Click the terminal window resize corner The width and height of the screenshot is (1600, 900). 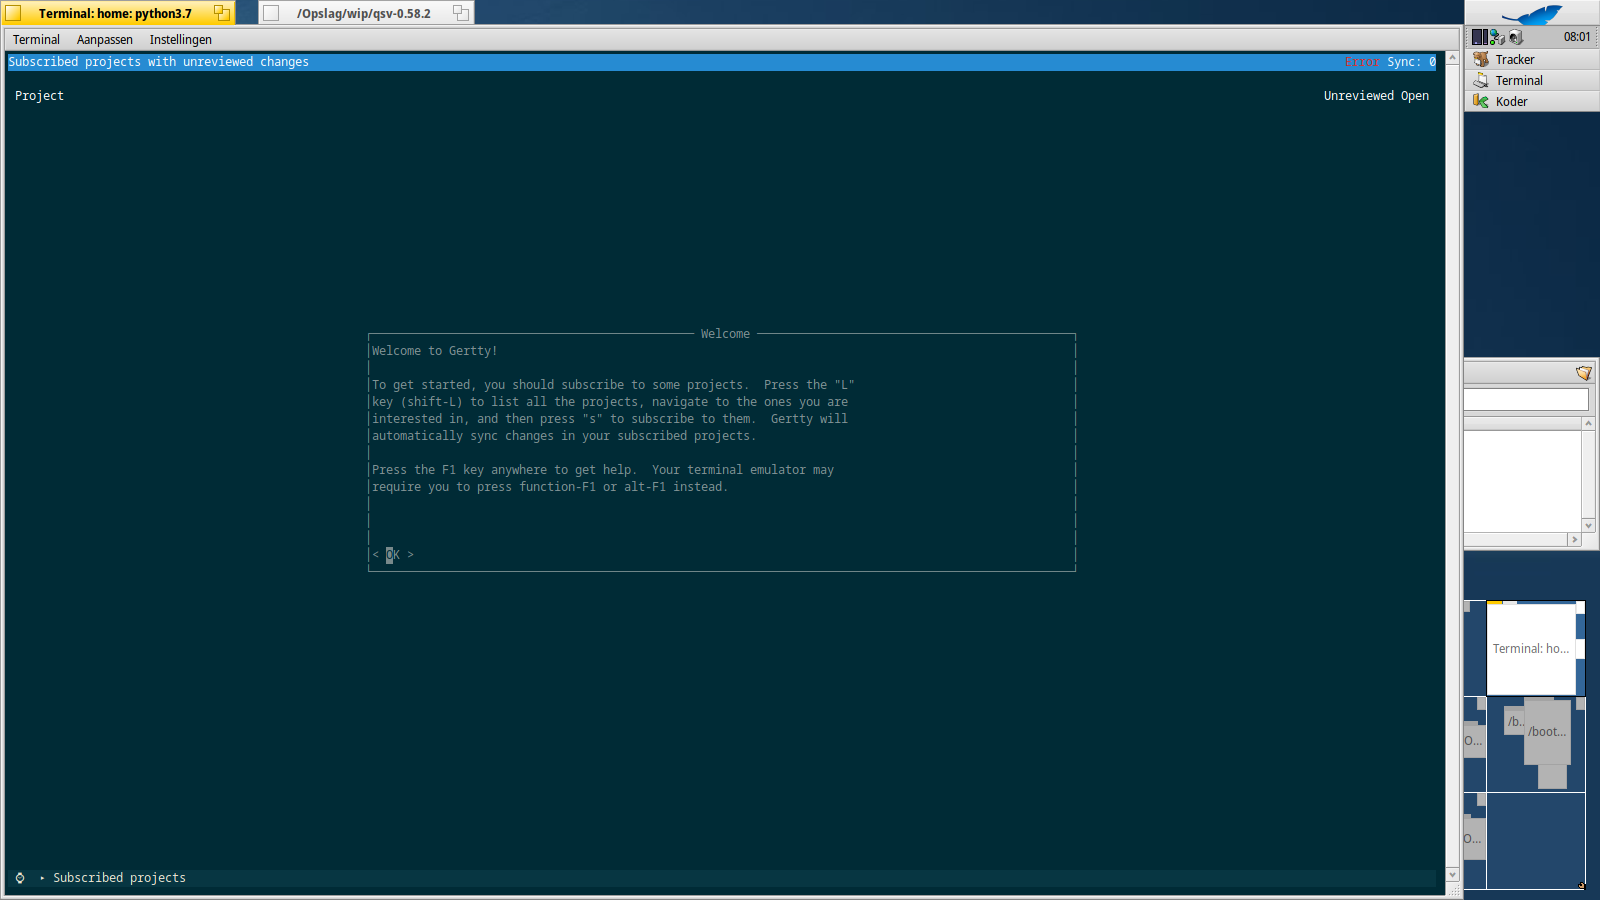(1453, 890)
